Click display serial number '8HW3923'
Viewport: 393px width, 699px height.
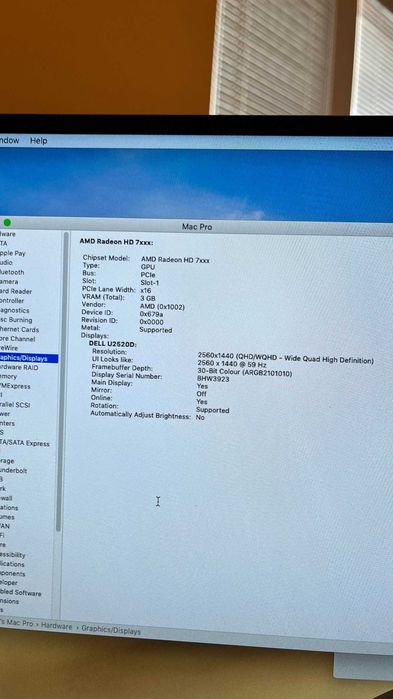click(213, 379)
